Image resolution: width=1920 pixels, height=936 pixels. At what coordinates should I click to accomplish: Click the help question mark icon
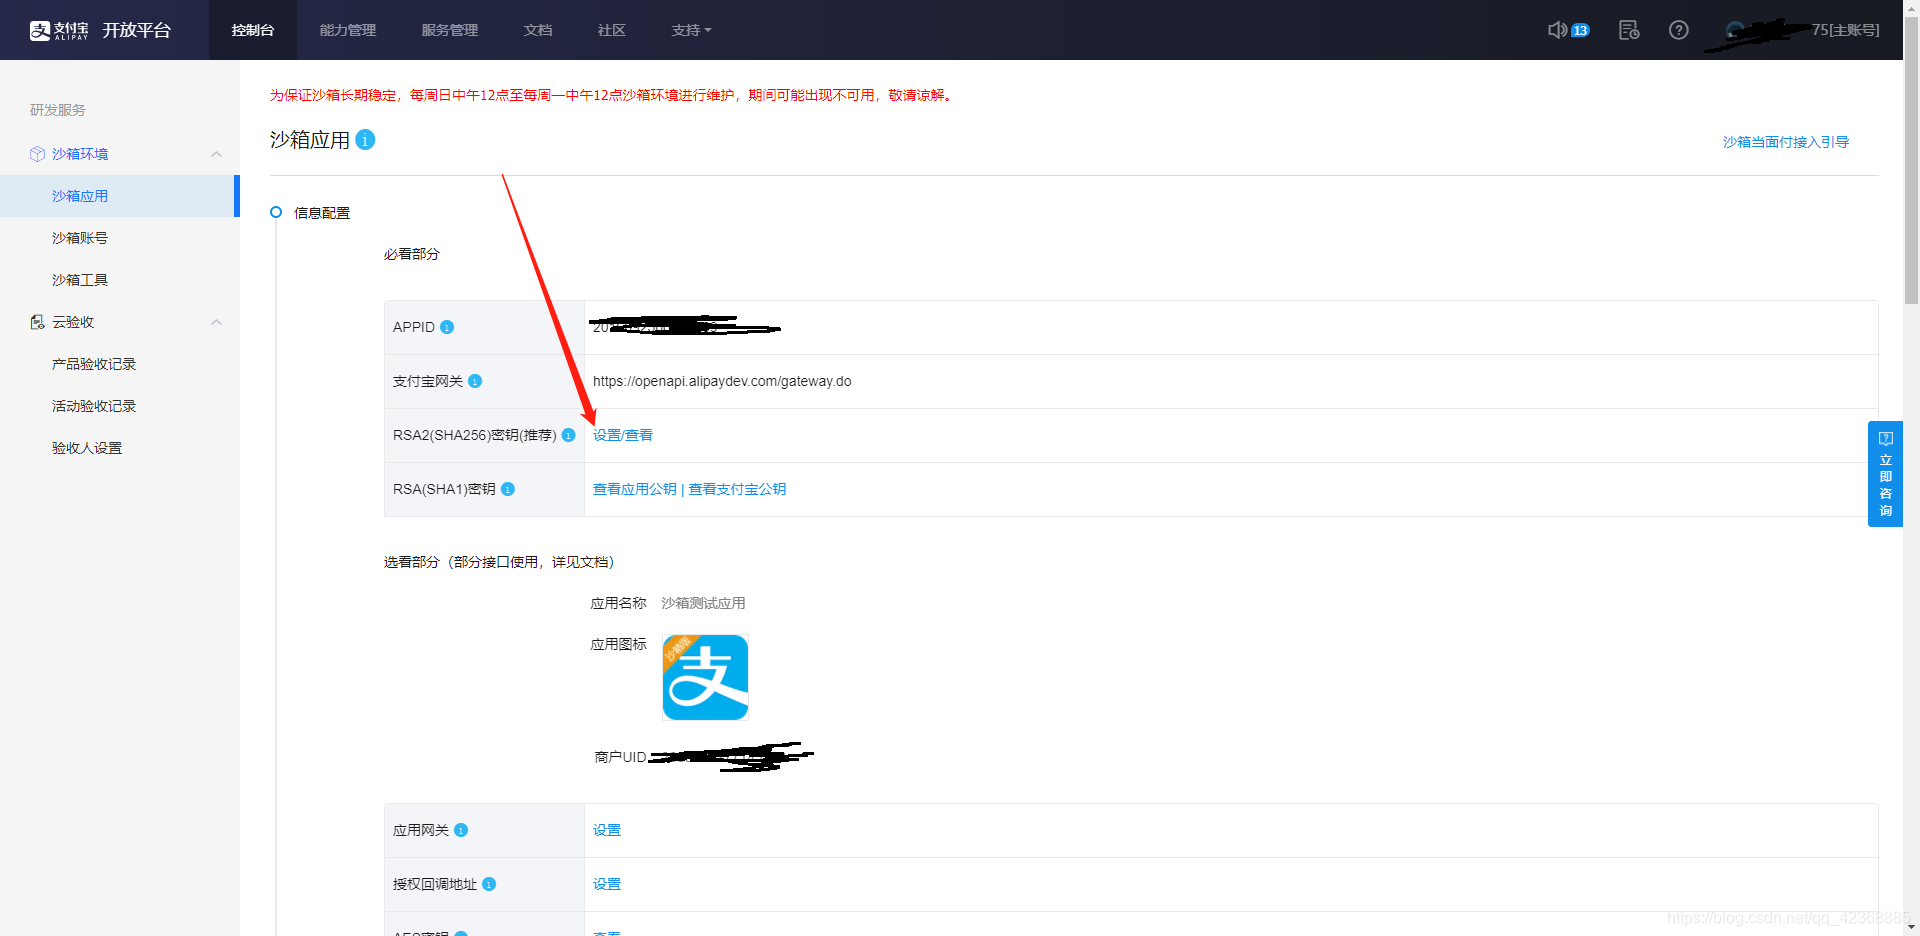[1679, 30]
